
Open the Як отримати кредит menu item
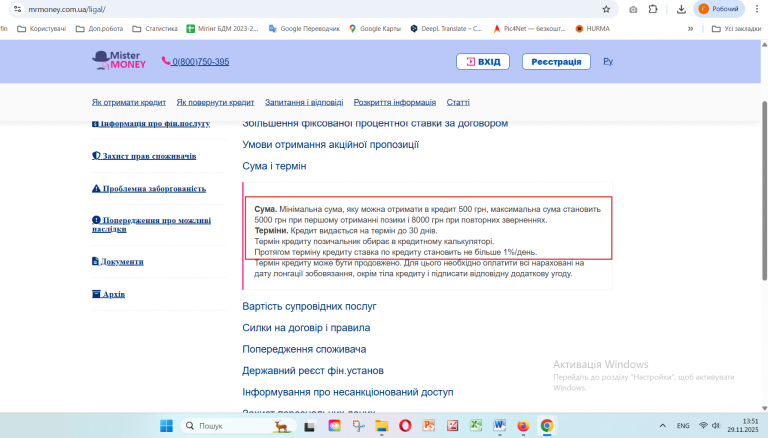pos(129,102)
